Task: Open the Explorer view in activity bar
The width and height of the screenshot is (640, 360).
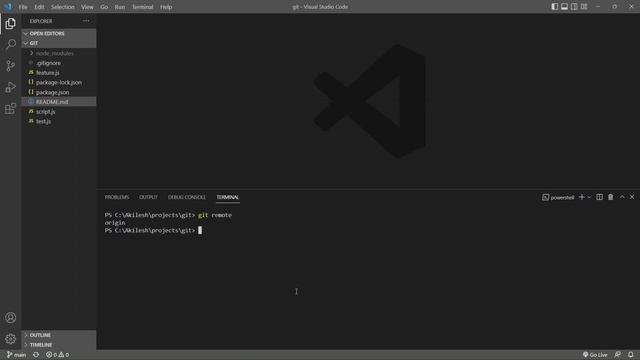Action: pos(11,24)
